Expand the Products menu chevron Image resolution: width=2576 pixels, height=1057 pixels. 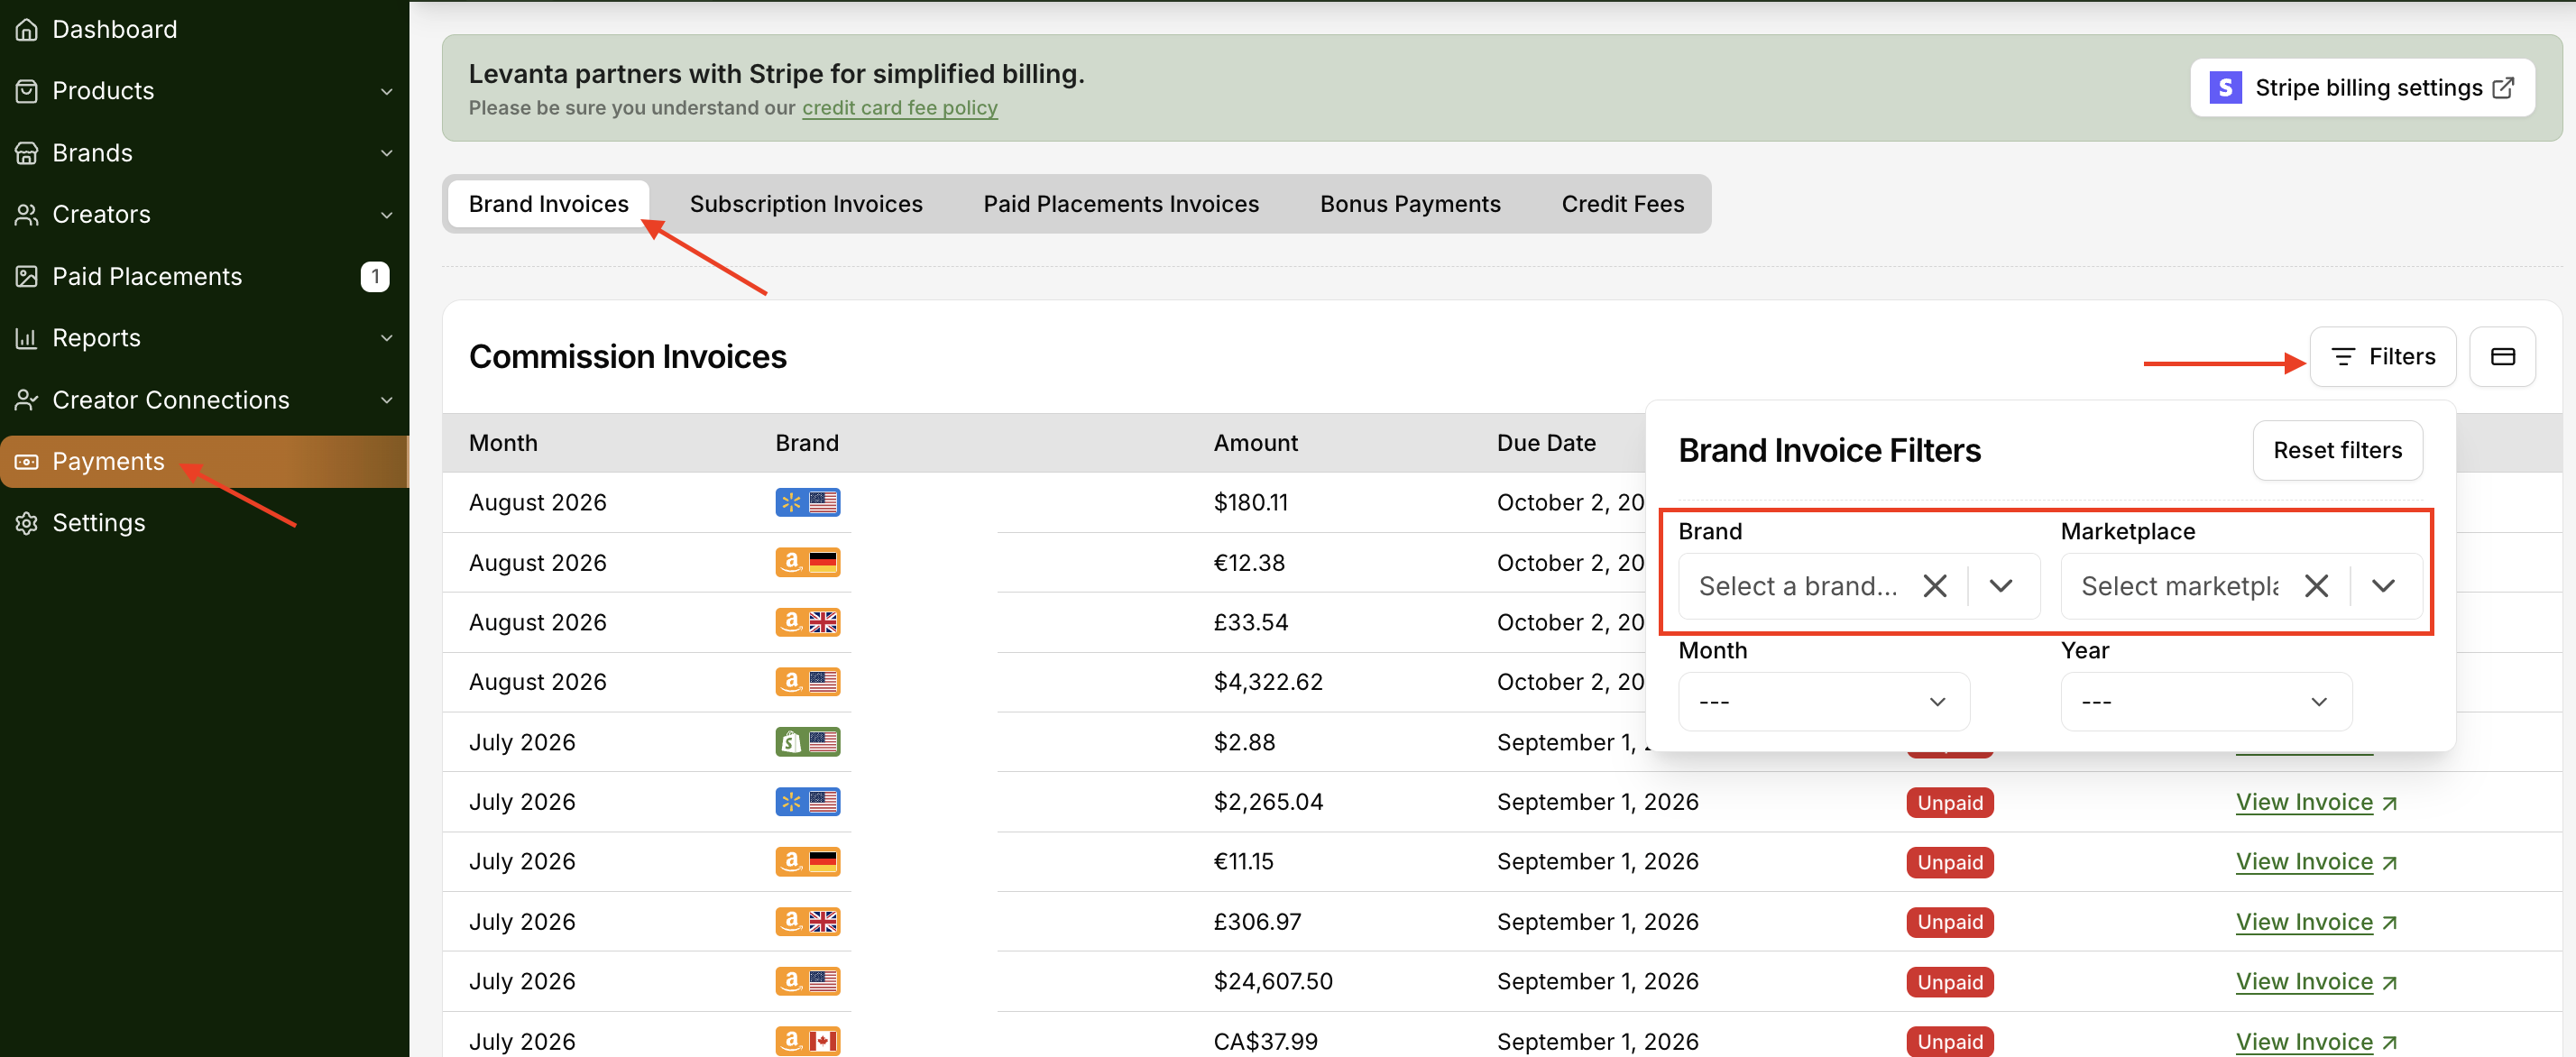coord(387,92)
